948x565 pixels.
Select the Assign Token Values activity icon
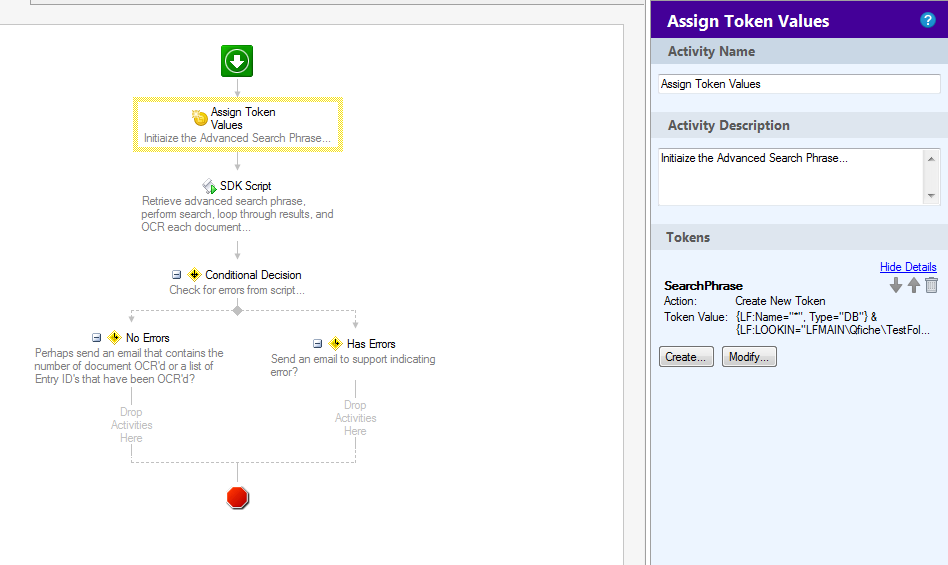click(200, 117)
